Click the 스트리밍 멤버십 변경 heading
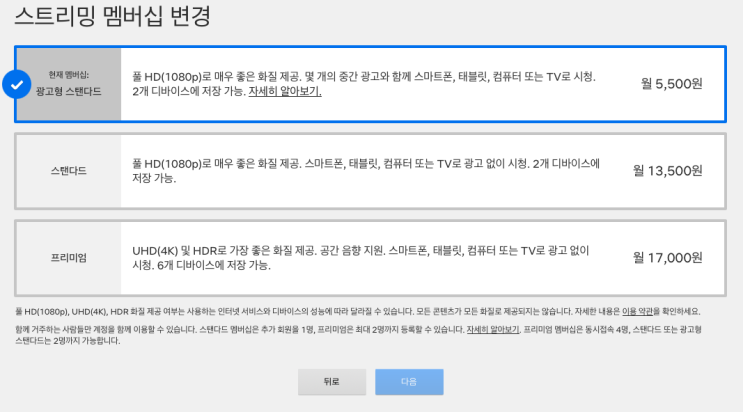 tap(112, 16)
